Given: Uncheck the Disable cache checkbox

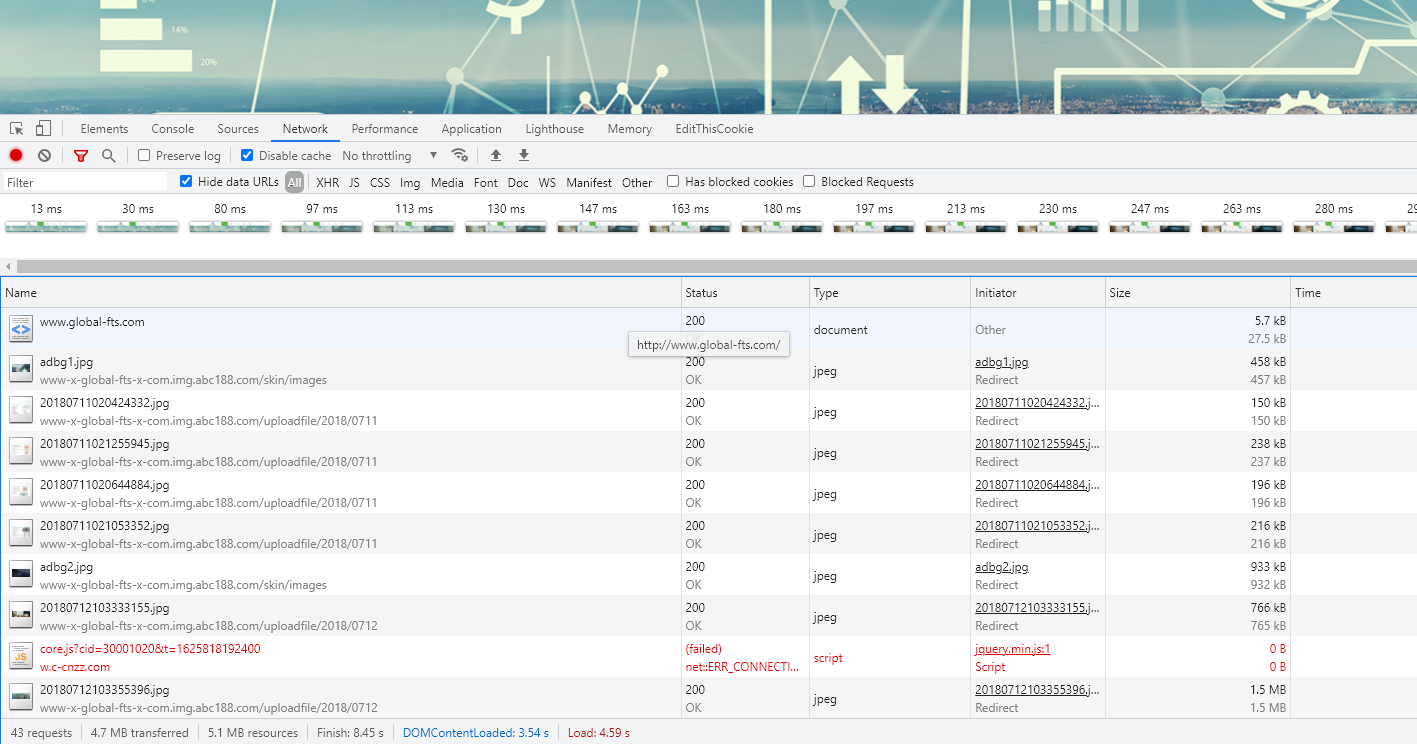Looking at the screenshot, I should coord(247,156).
